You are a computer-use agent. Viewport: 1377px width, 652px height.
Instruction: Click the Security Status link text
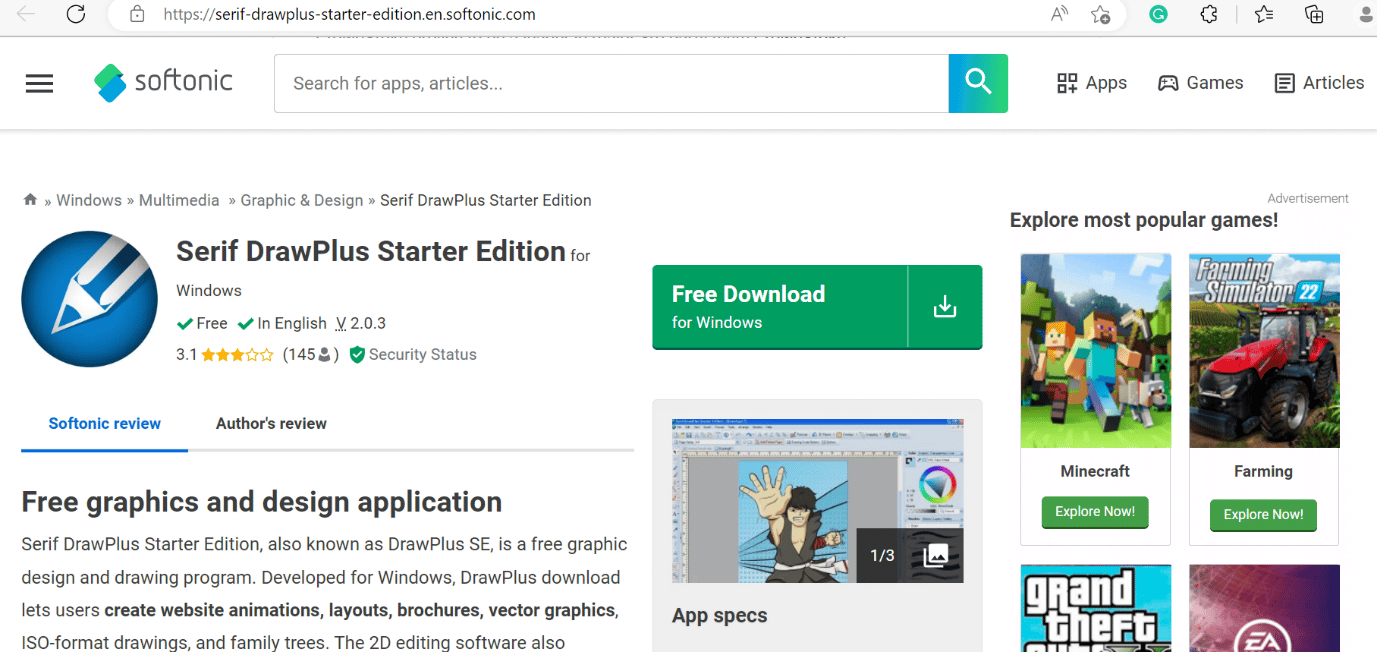point(422,354)
